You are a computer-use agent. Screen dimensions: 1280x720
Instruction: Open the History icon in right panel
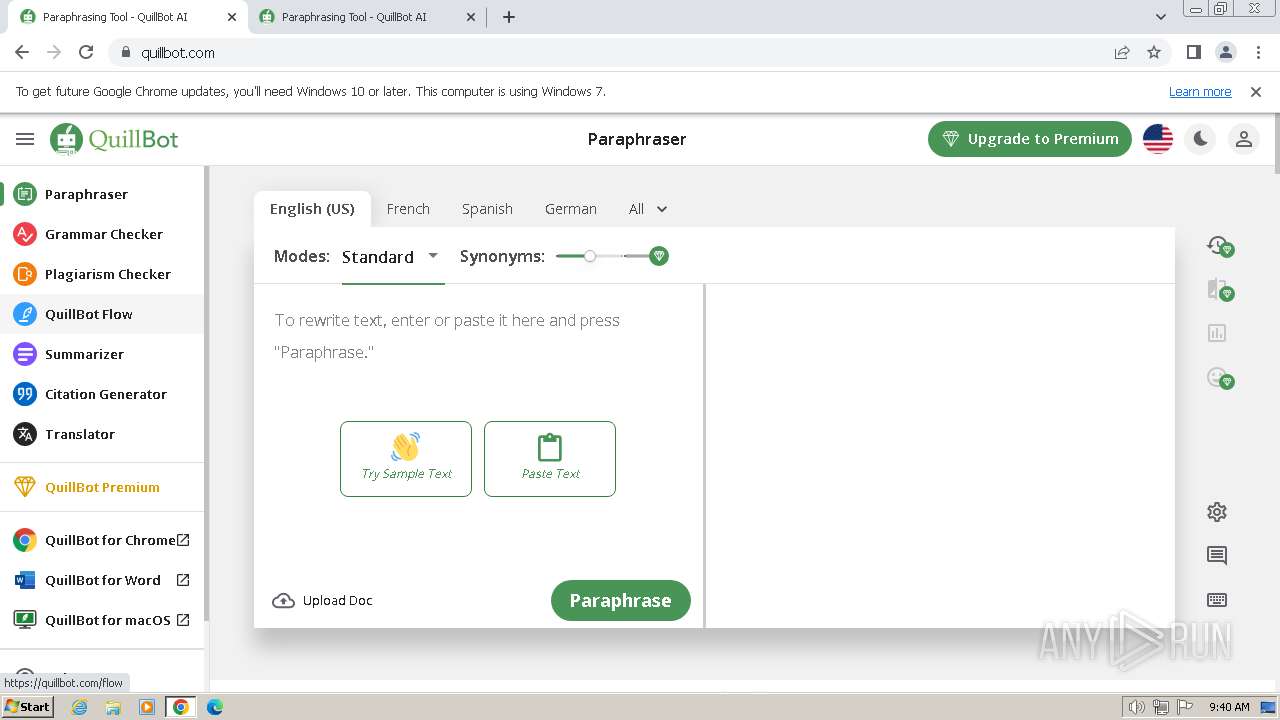(1218, 245)
